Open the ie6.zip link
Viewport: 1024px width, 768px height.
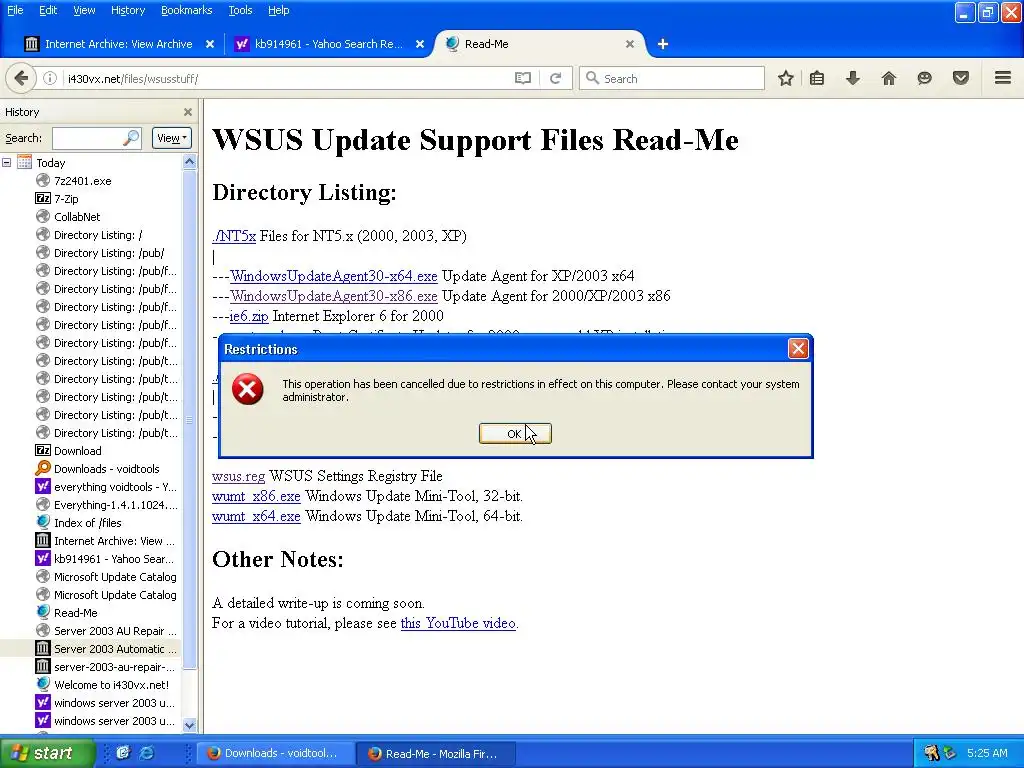click(x=249, y=316)
